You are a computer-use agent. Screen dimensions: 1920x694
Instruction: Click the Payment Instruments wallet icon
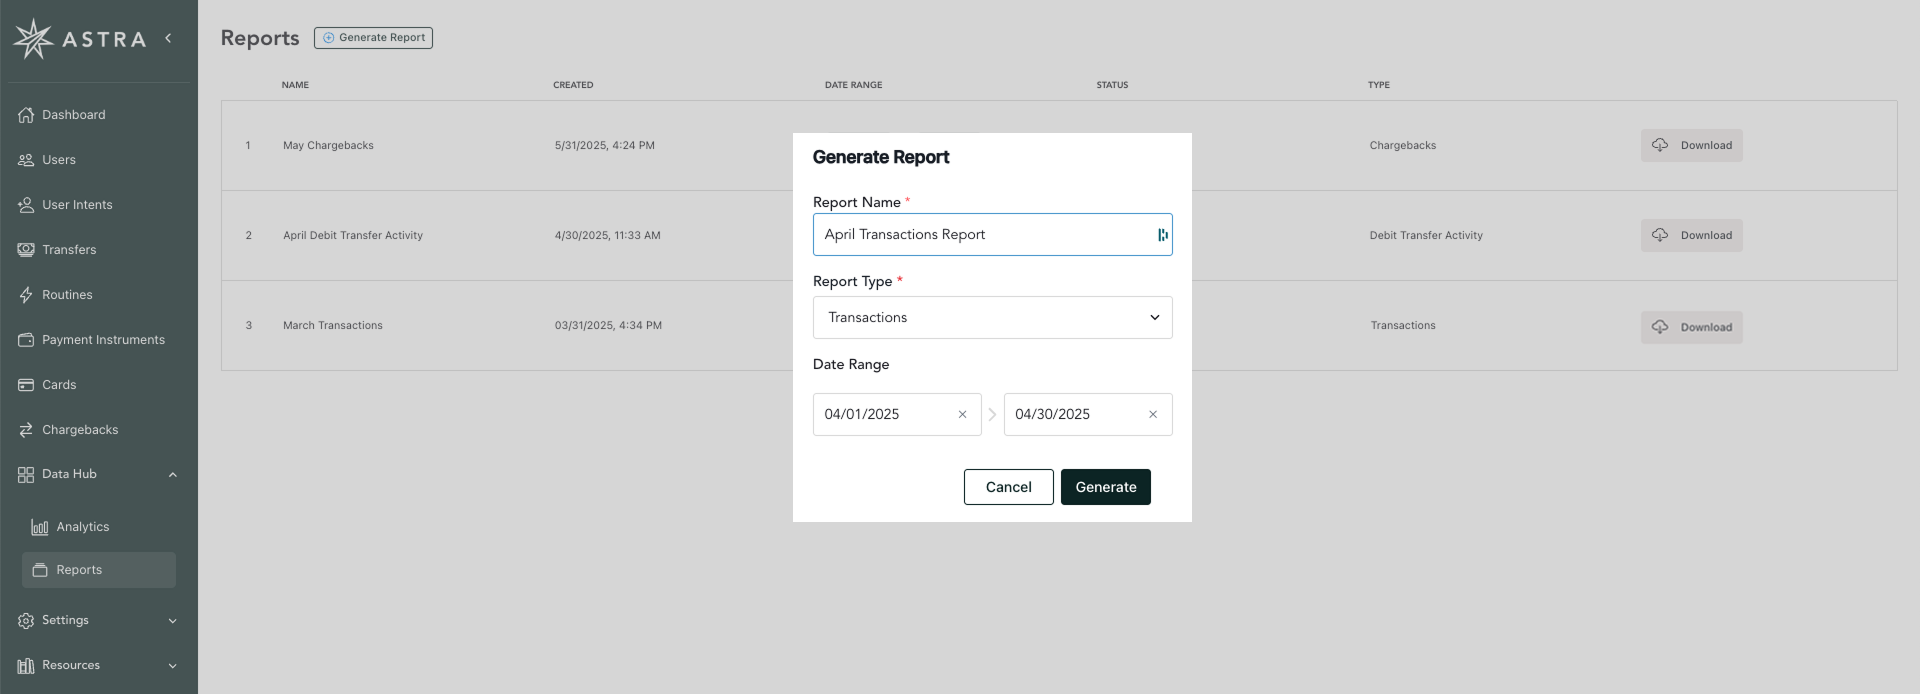pyautogui.click(x=26, y=340)
